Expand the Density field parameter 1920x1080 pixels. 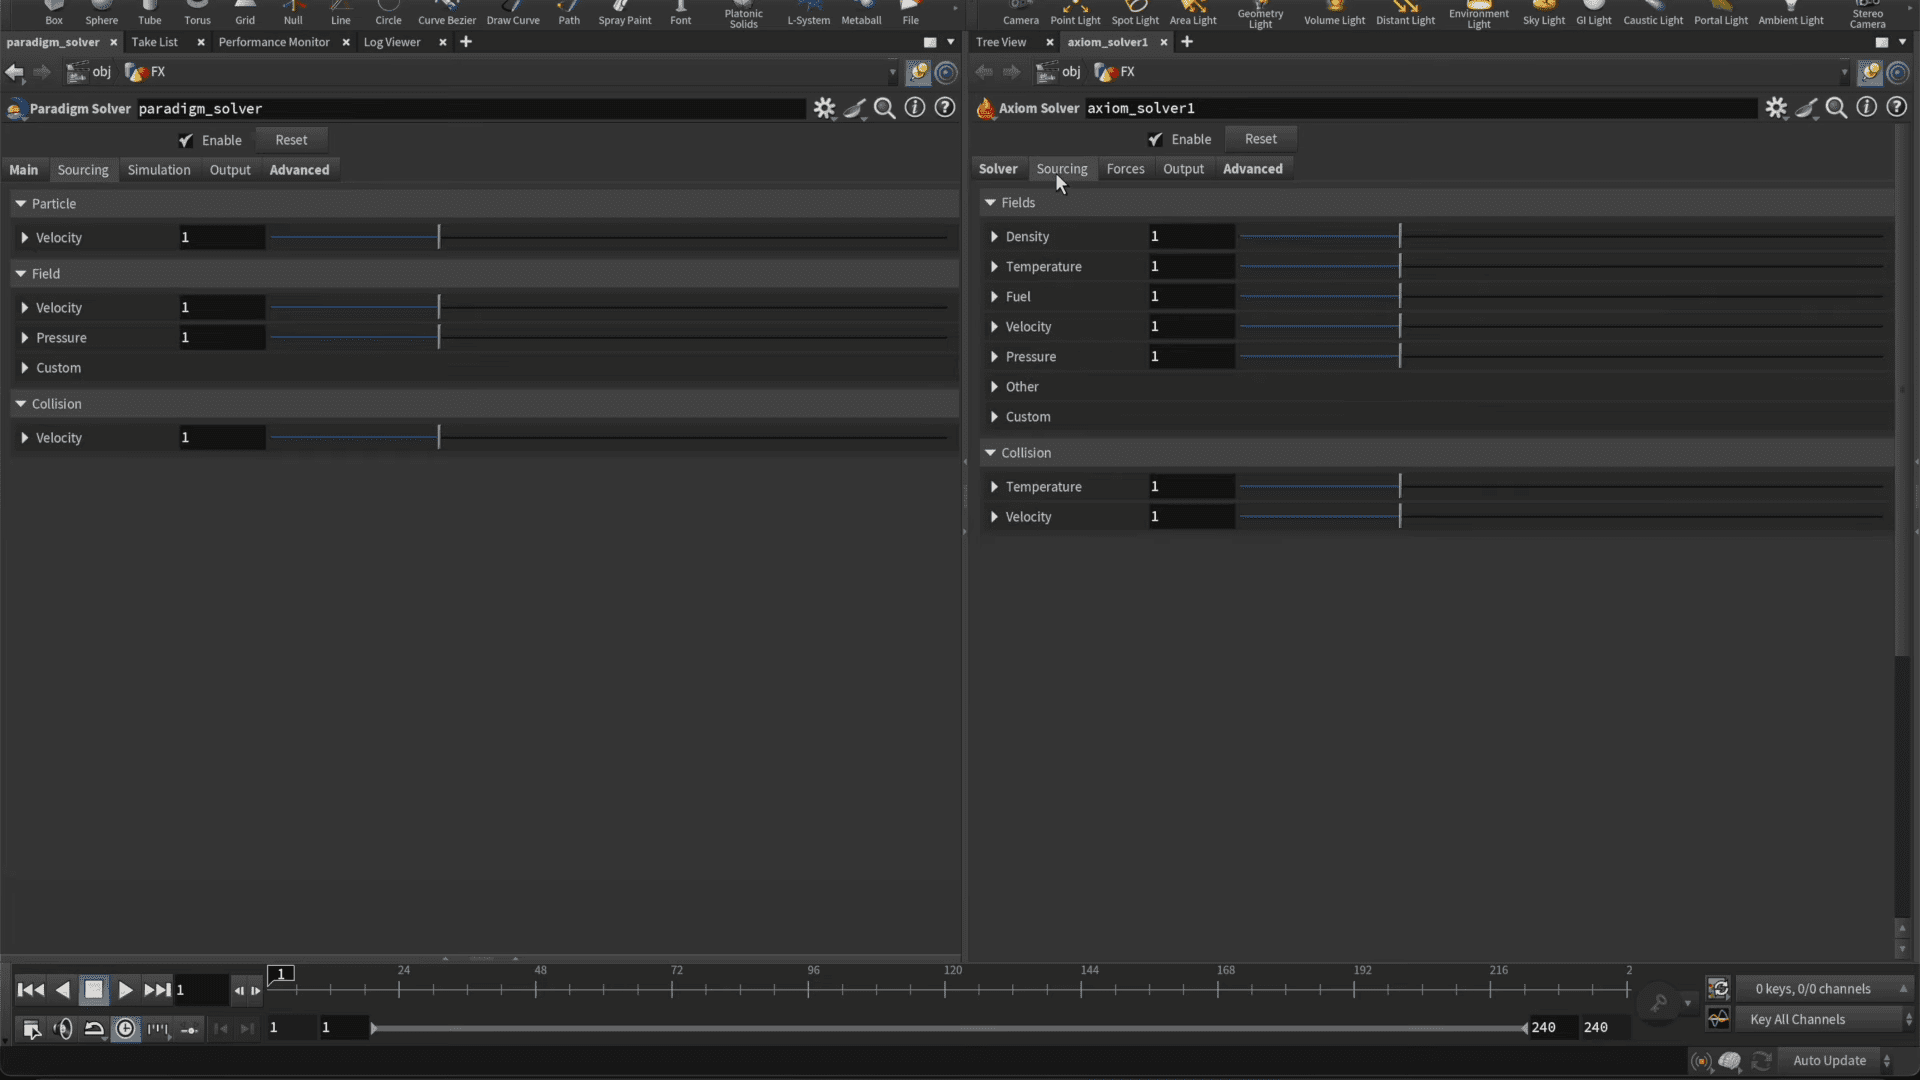coord(994,237)
